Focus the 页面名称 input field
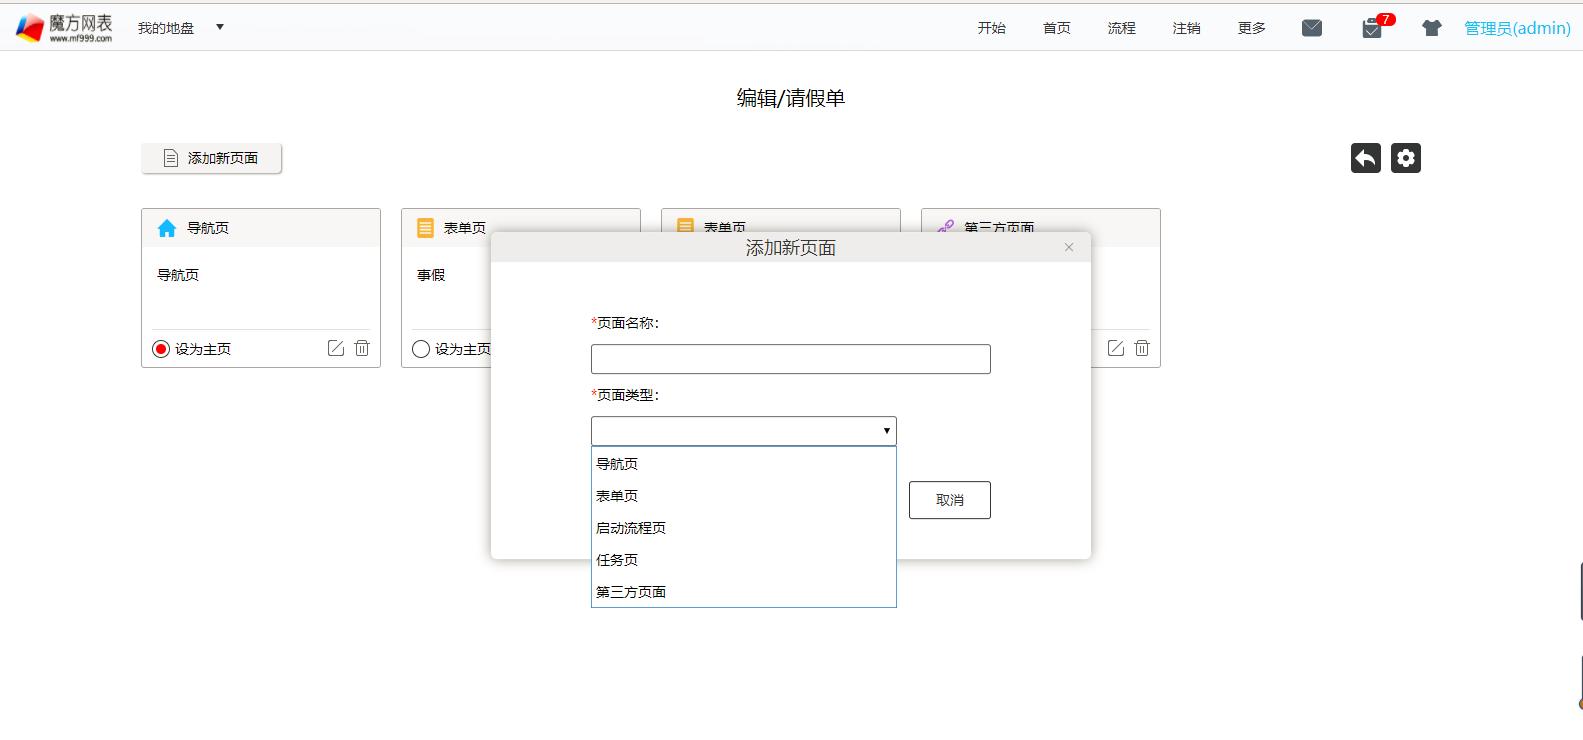The height and width of the screenshot is (740, 1583). [791, 359]
